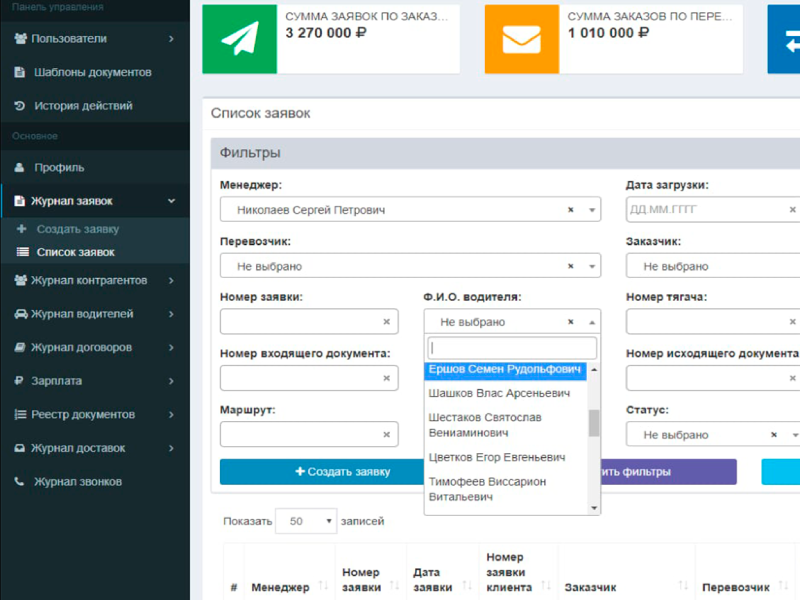Click the driver search input field

tap(512, 348)
